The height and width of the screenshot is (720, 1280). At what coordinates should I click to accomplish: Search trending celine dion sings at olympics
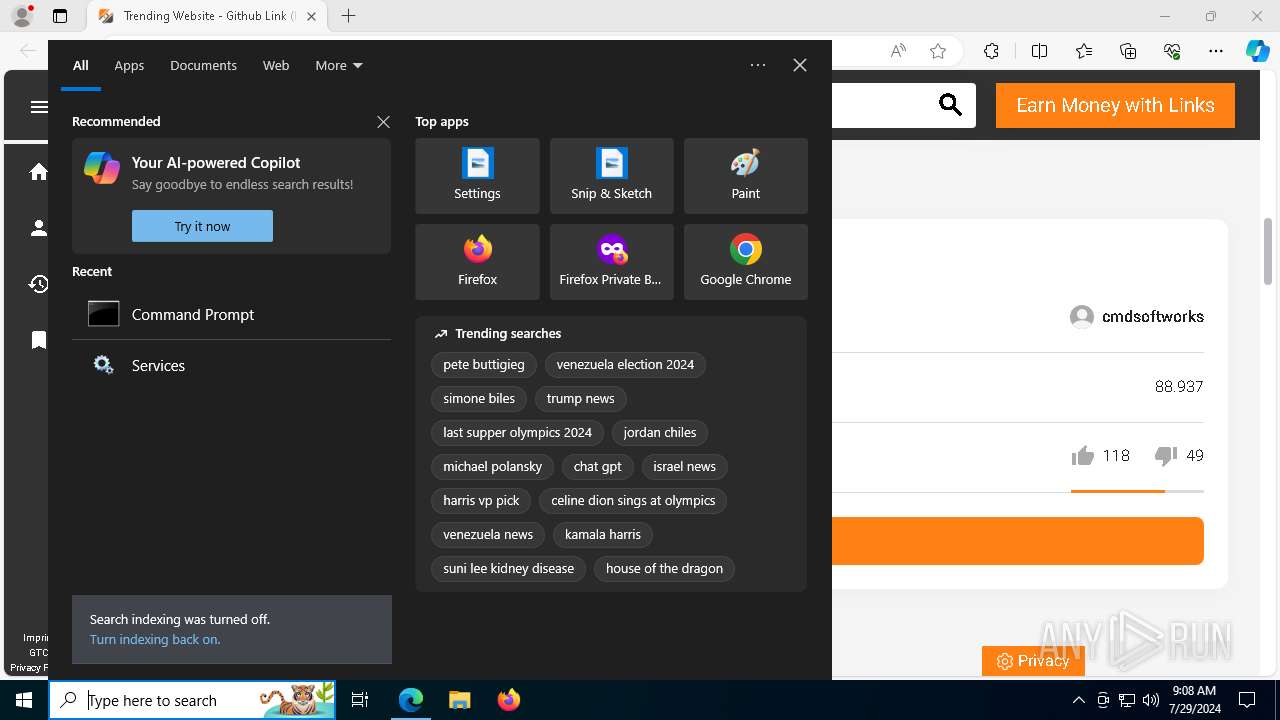point(633,501)
